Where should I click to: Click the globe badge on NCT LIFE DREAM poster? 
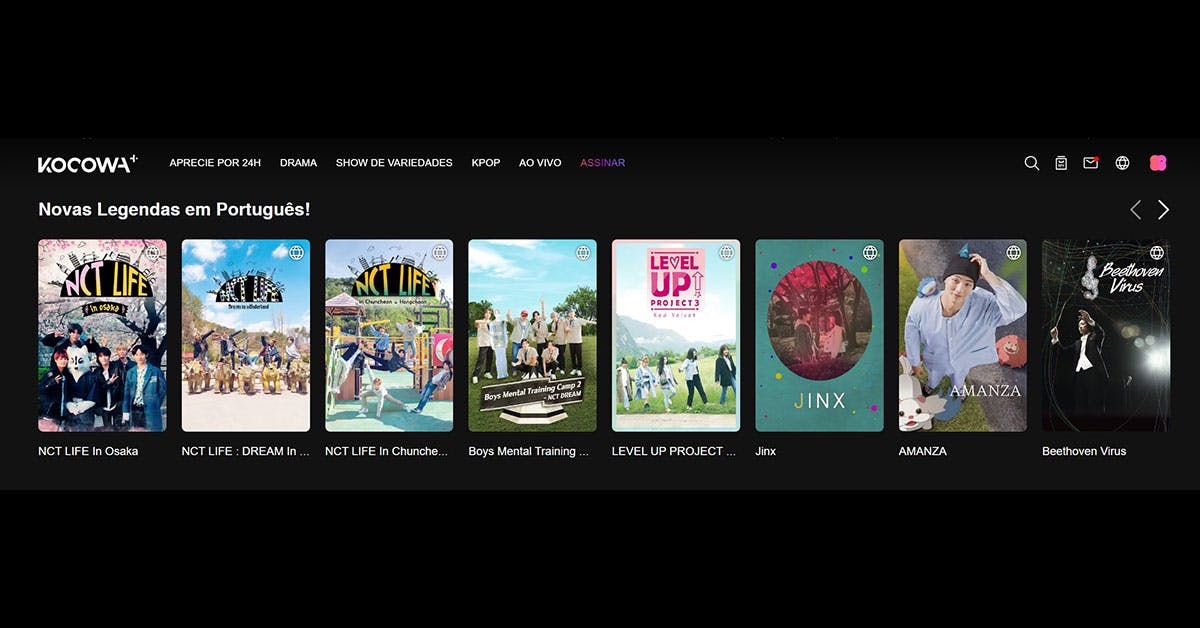296,253
